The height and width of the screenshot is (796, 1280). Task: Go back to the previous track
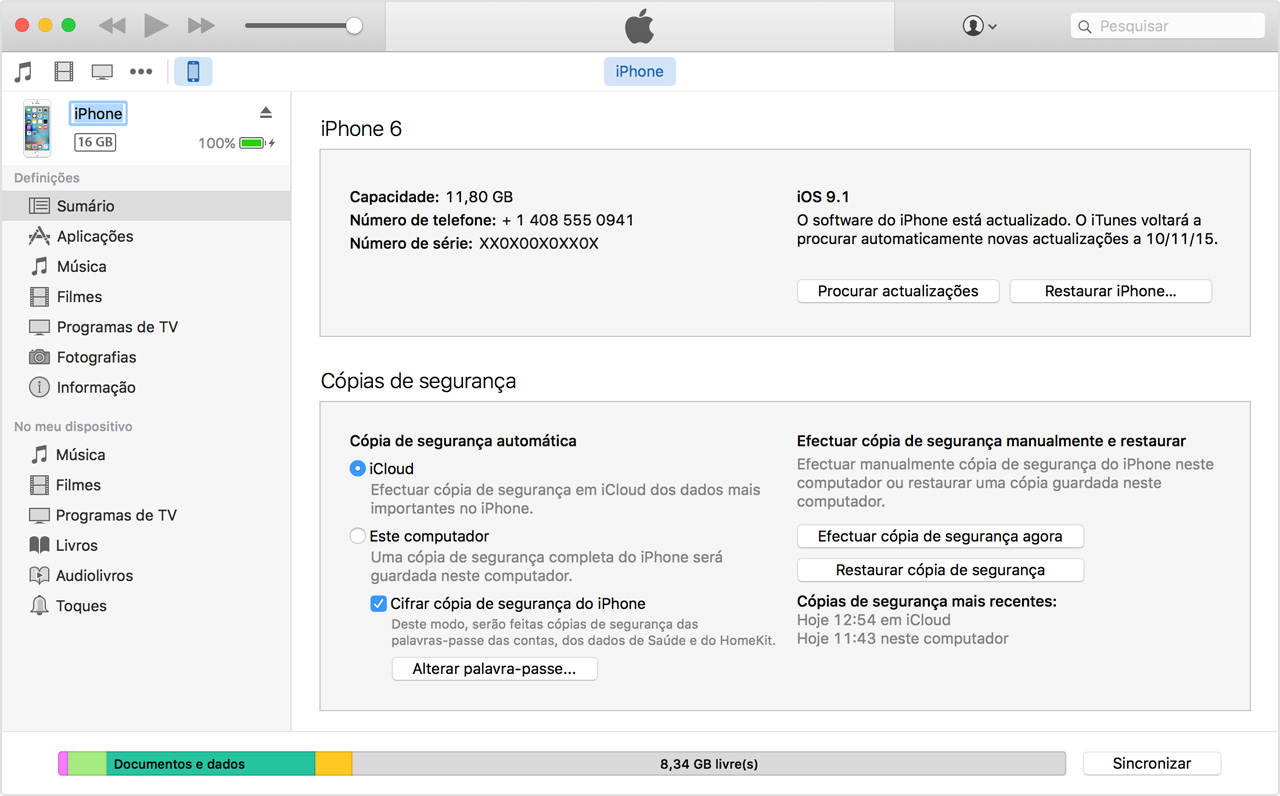[111, 26]
